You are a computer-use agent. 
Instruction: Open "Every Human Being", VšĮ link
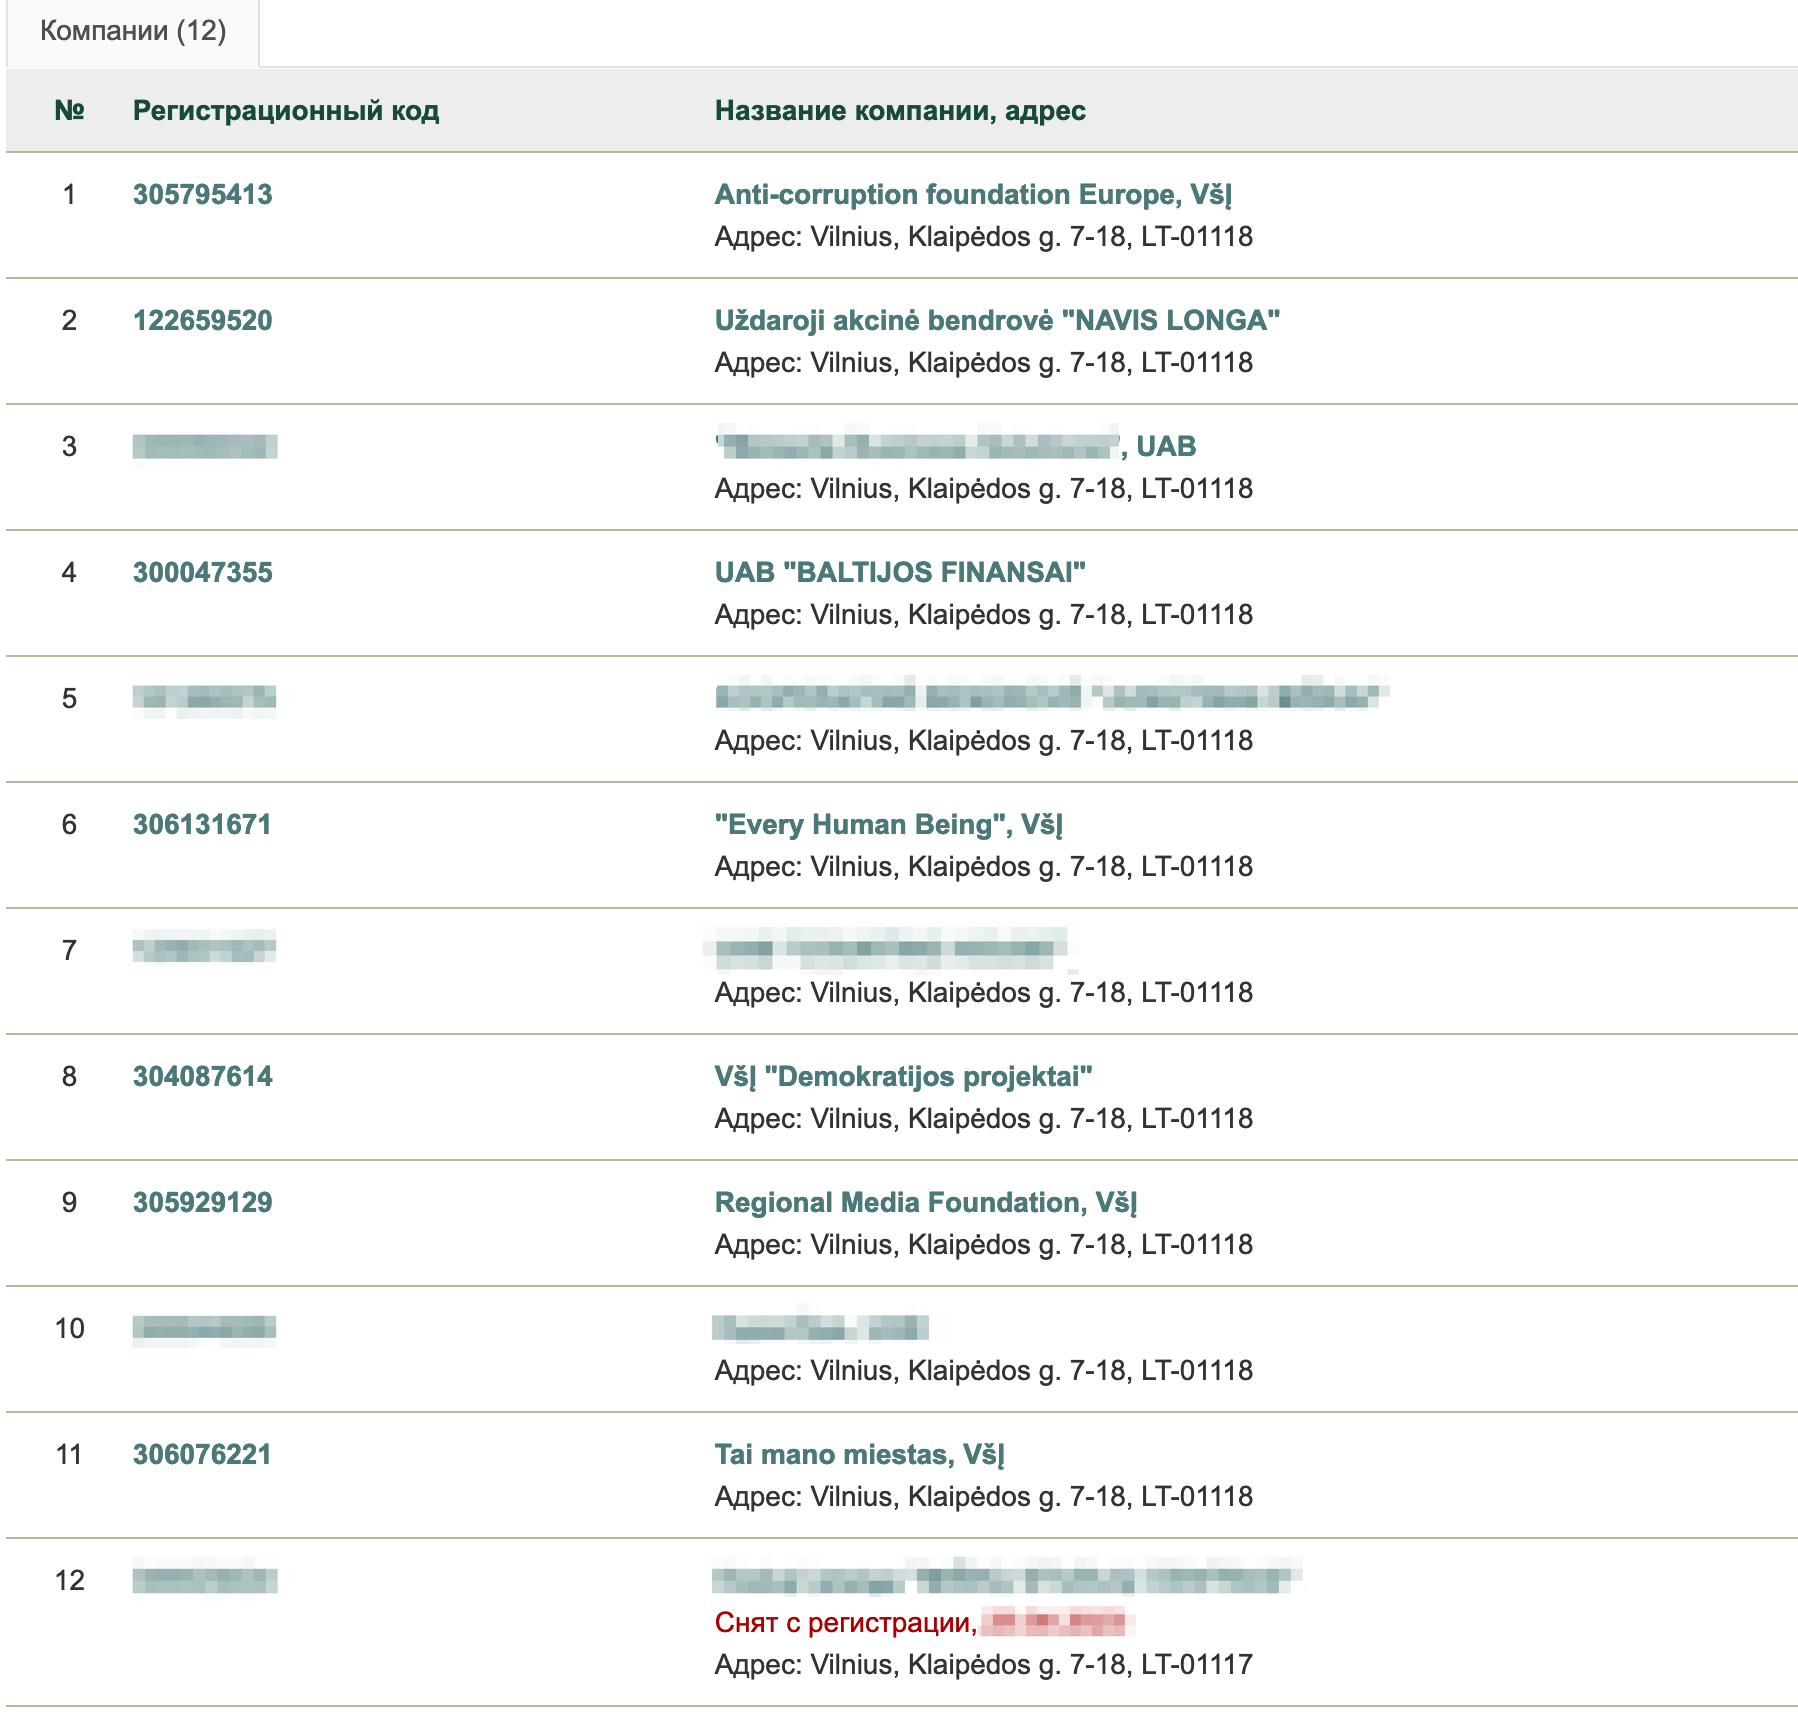coord(889,824)
